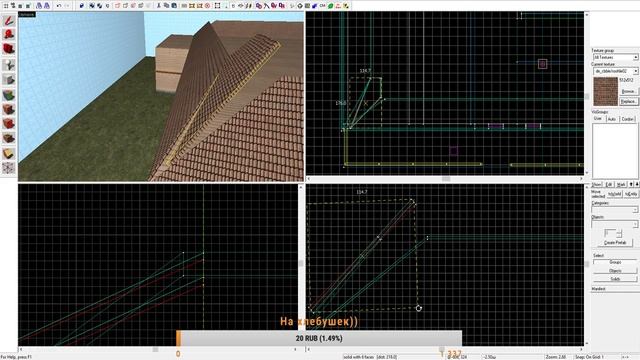Click the Browse texture button
Screen dimensions: 640x360
[628, 91]
